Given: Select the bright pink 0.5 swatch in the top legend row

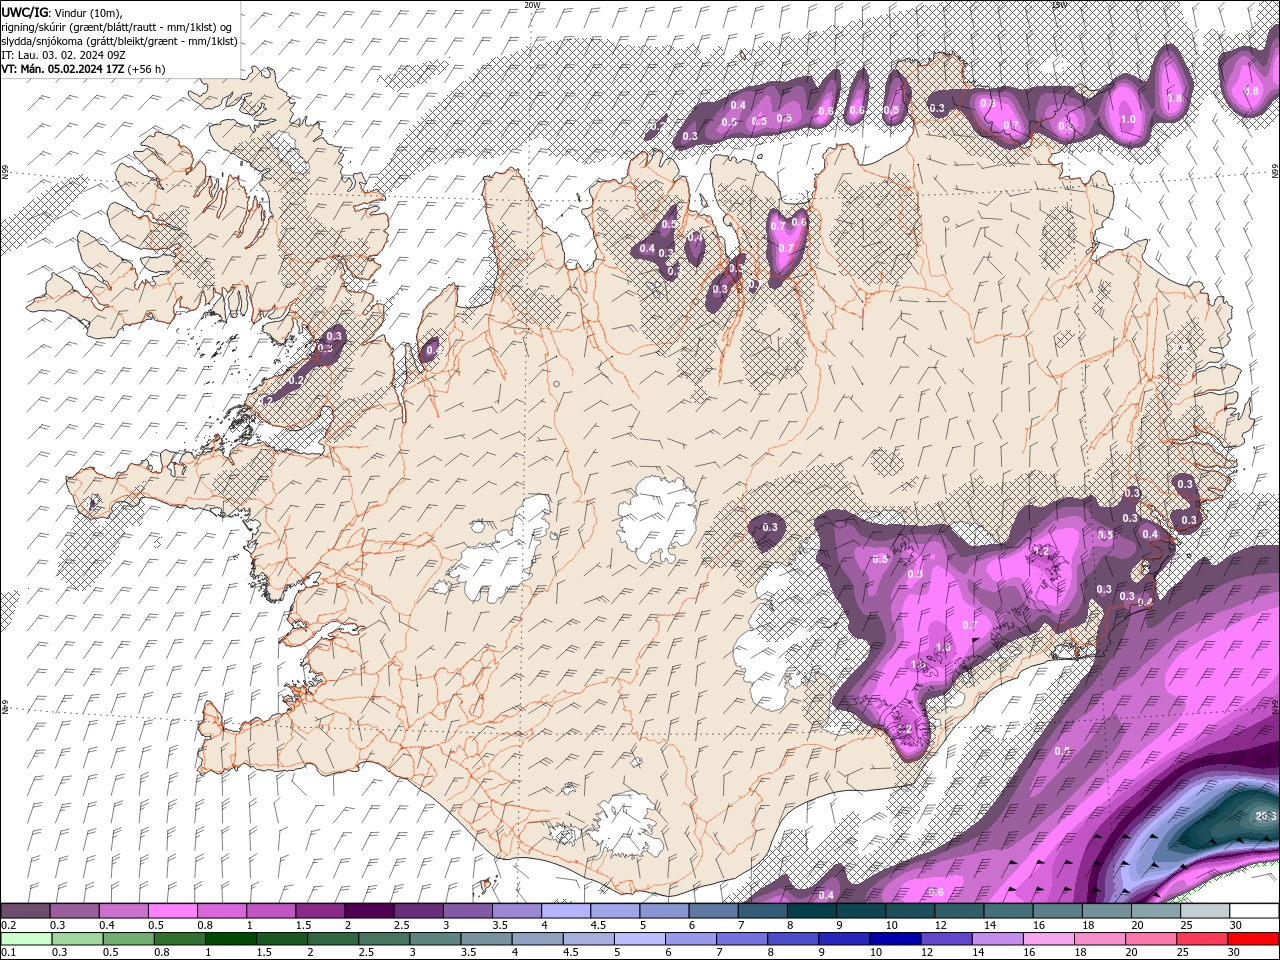Looking at the screenshot, I should click(x=173, y=910).
